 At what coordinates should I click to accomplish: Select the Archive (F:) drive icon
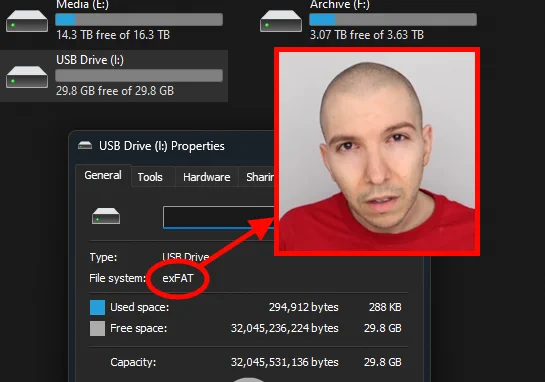pos(281,21)
